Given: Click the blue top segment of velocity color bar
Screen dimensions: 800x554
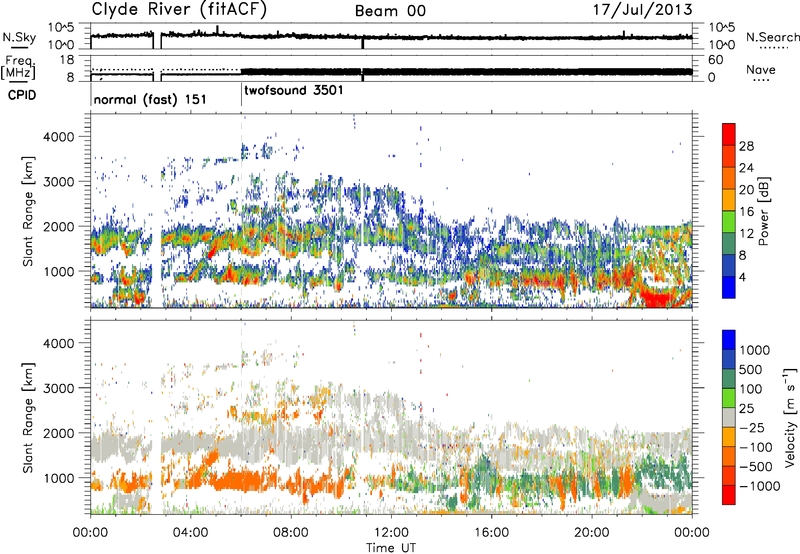Looking at the screenshot, I should coord(729,340).
